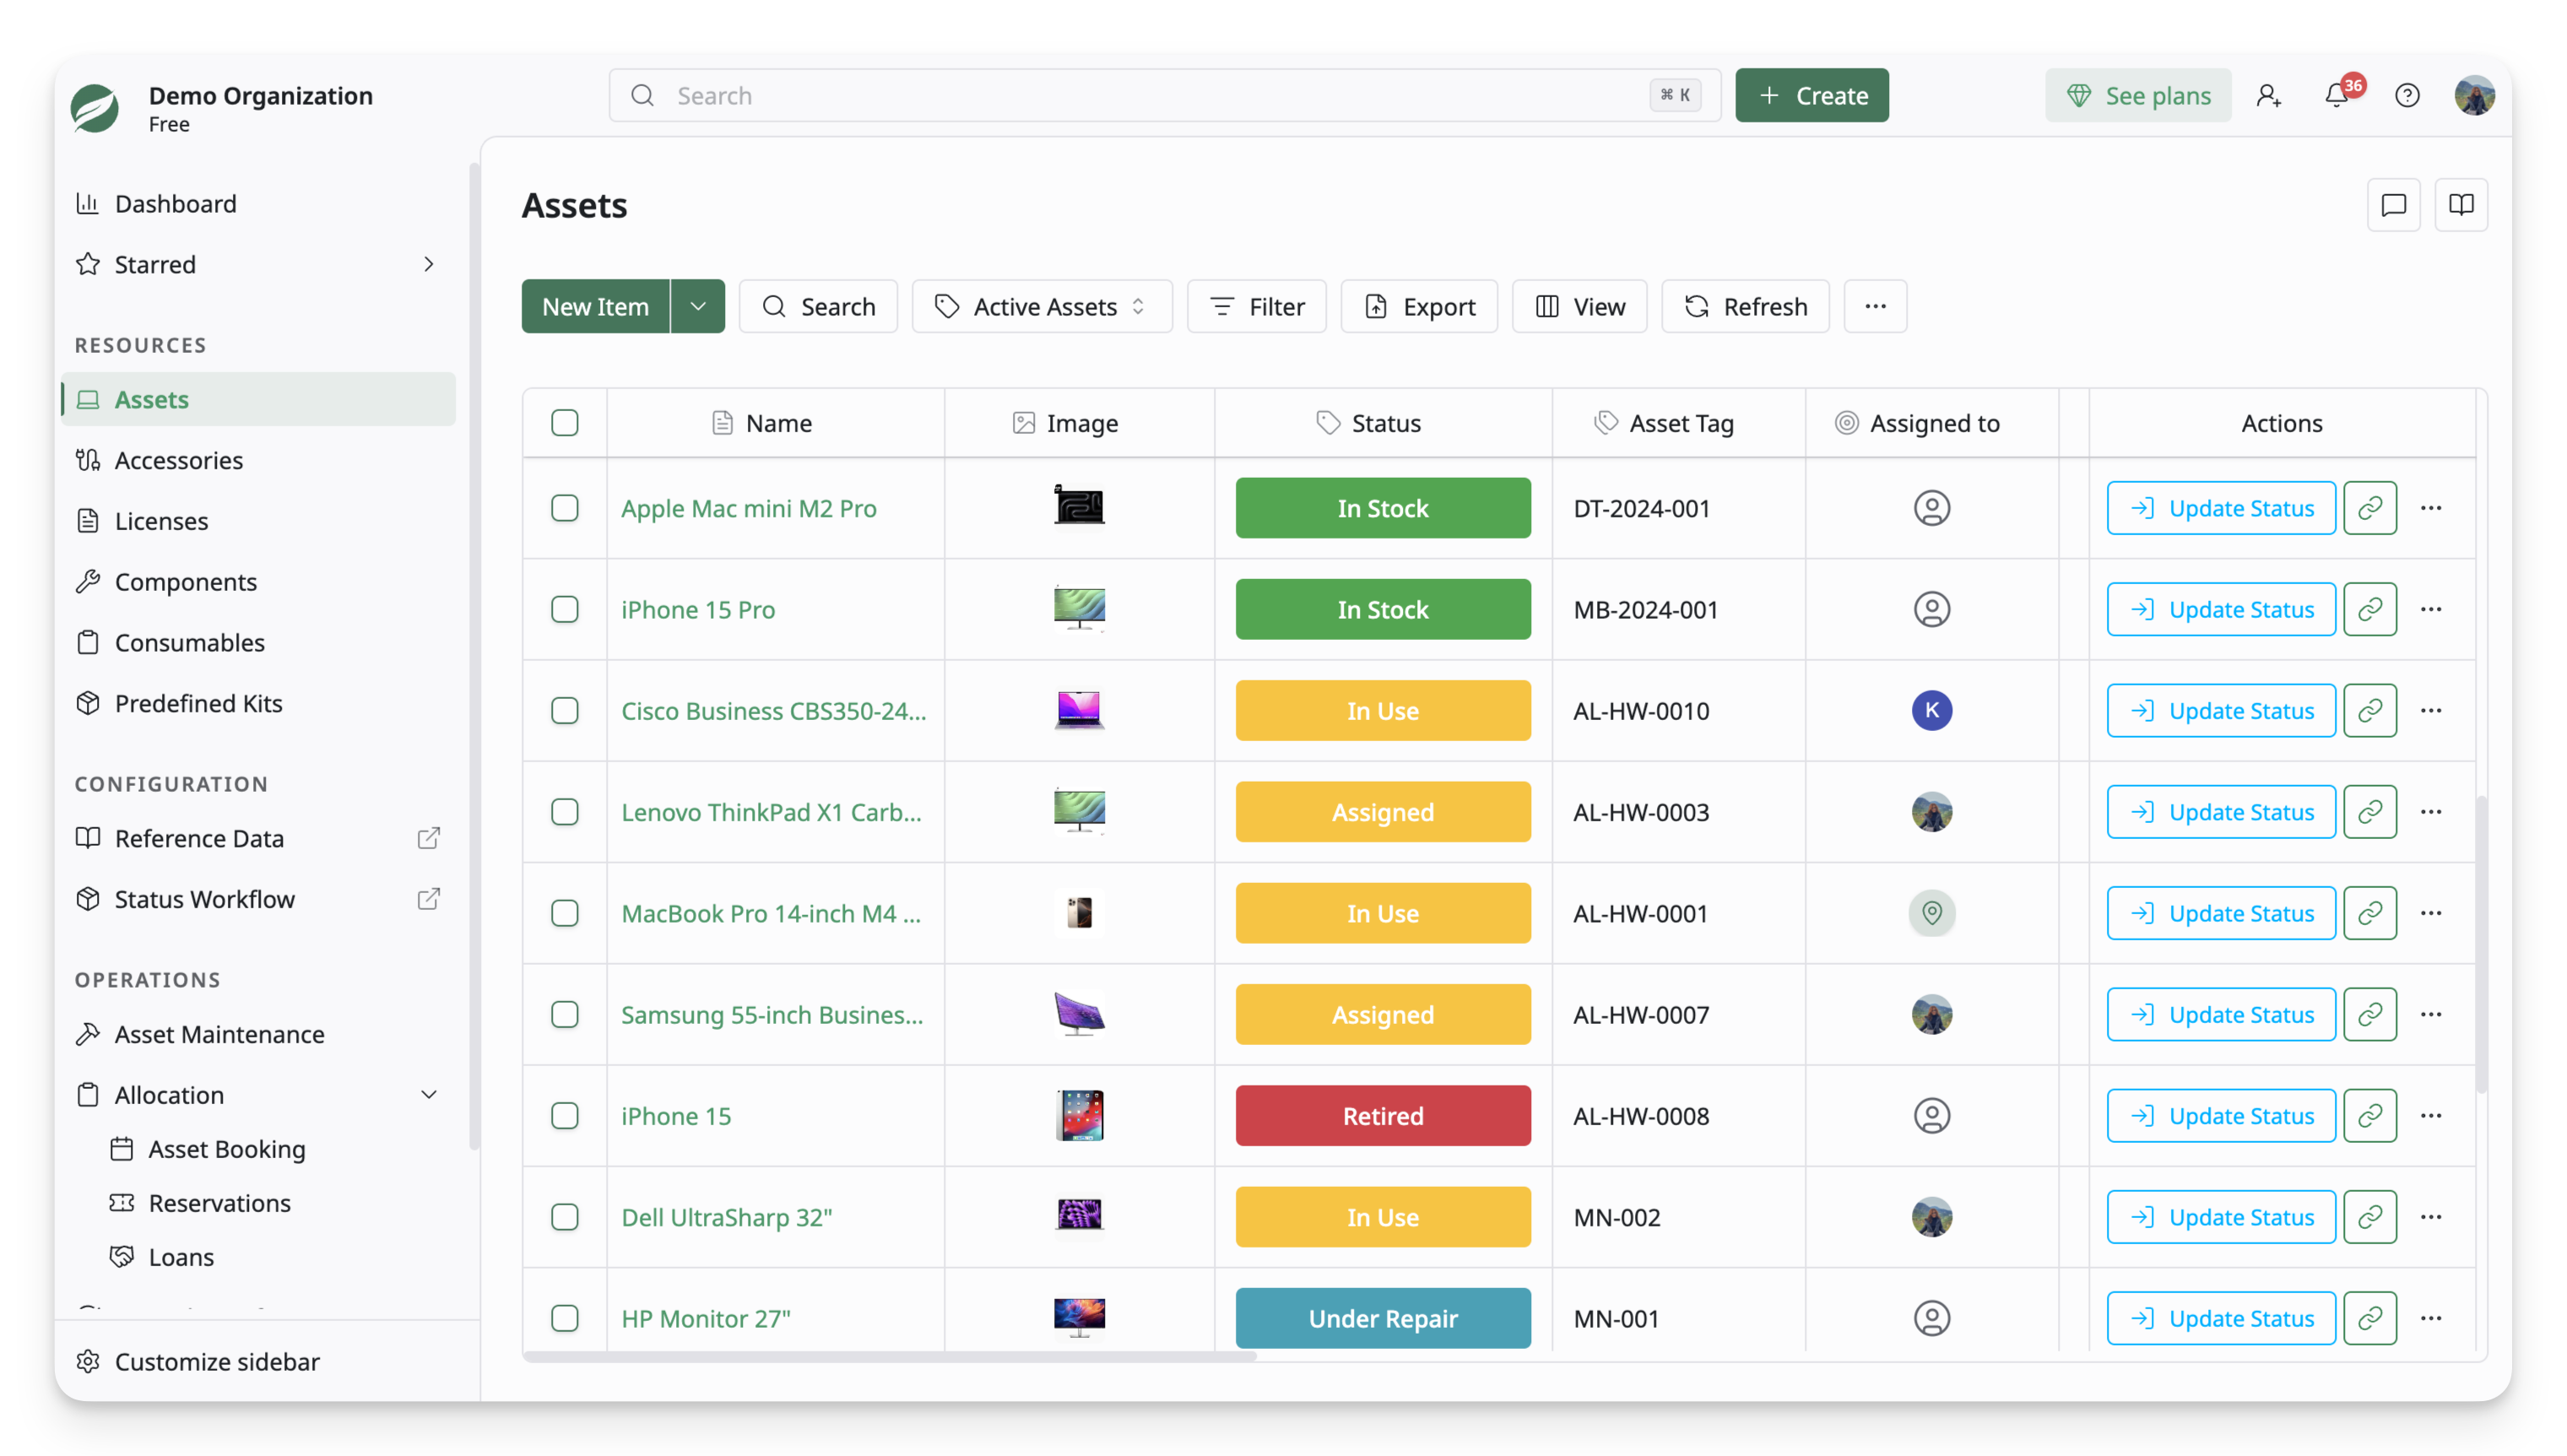Click the Demo Organization leaf logo
Viewport: 2567px width, 1456px height.
(95, 108)
